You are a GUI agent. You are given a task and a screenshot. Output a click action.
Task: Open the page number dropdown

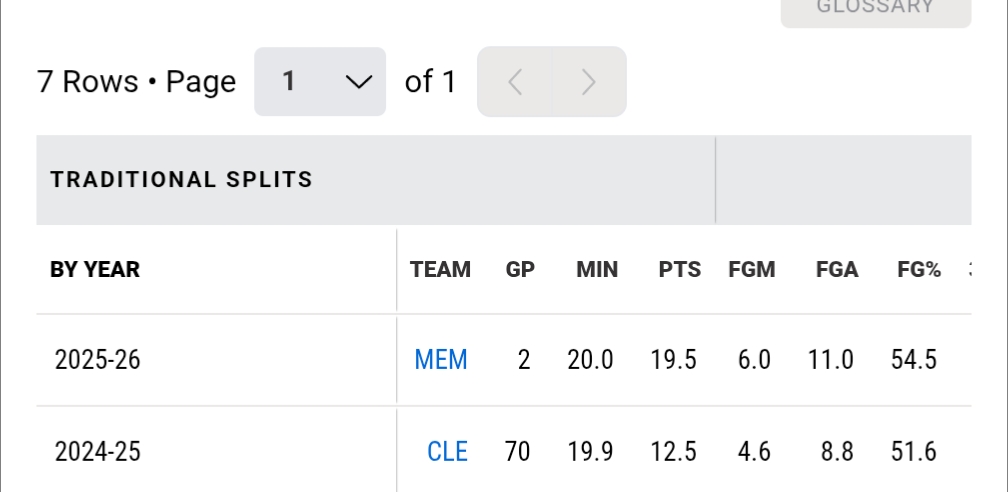pyautogui.click(x=320, y=82)
